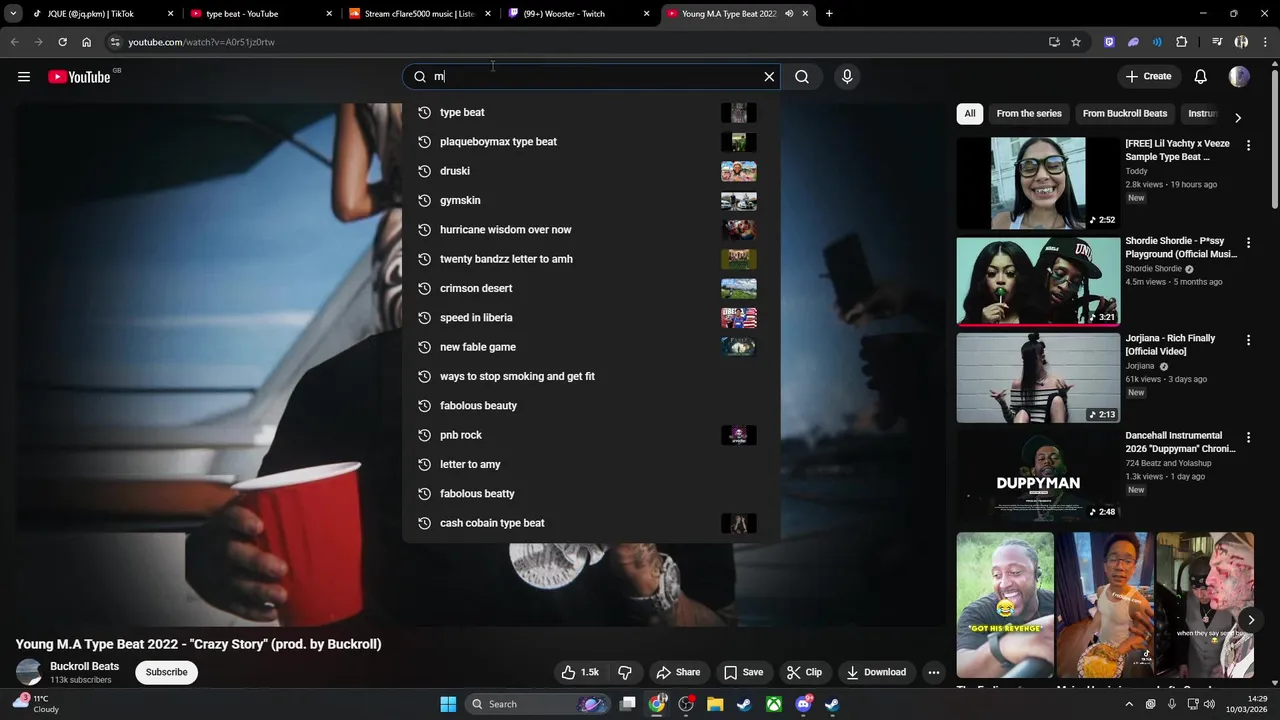Pick 'hurricane wisdom over now' suggestion
The image size is (1280, 720).
click(x=591, y=230)
